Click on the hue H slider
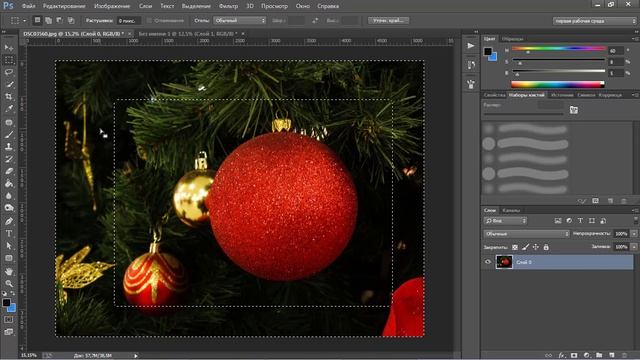Screen dimensions: 640x360 point(558,49)
